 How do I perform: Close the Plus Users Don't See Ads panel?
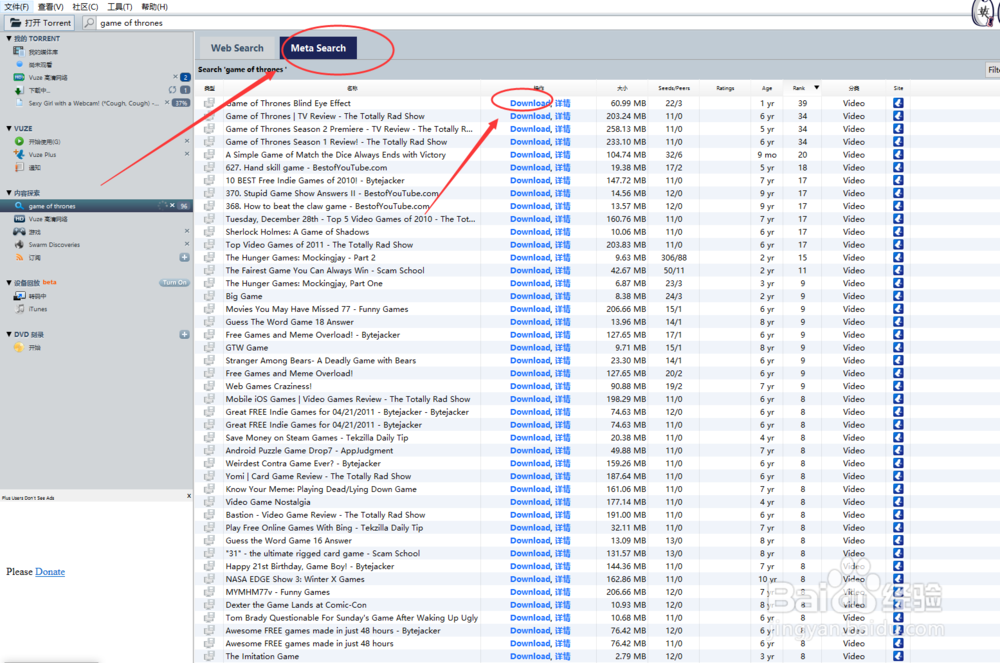pos(189,495)
